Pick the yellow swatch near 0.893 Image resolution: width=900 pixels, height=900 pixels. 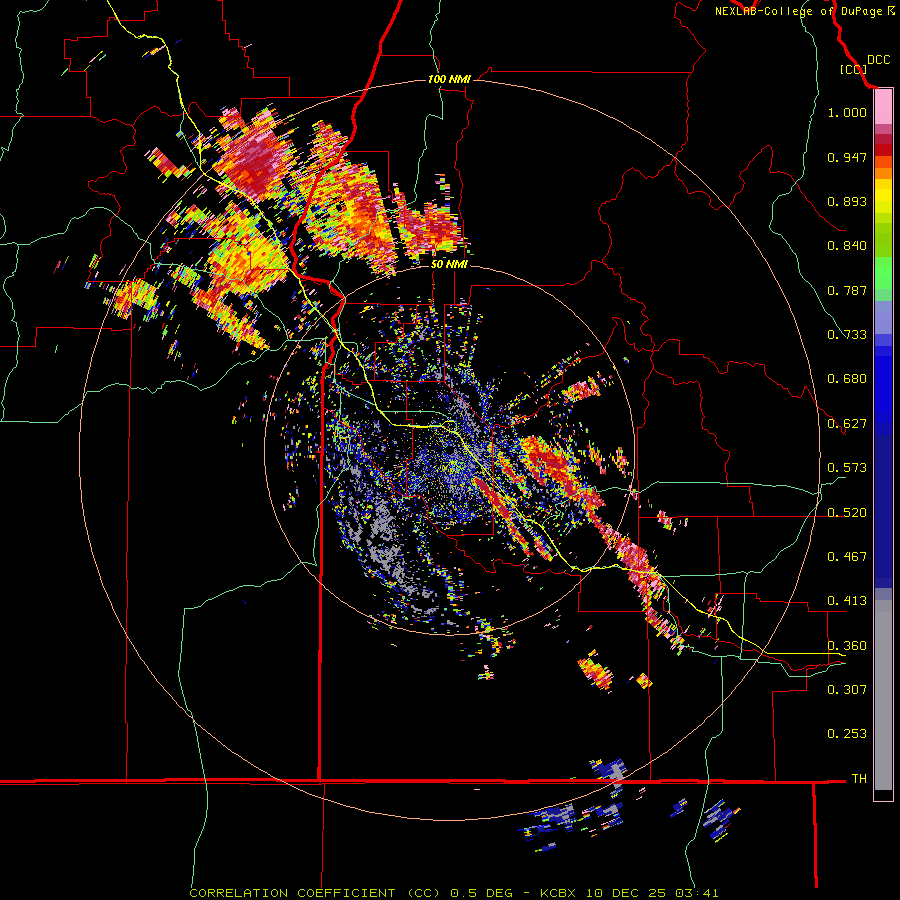[x=883, y=196]
